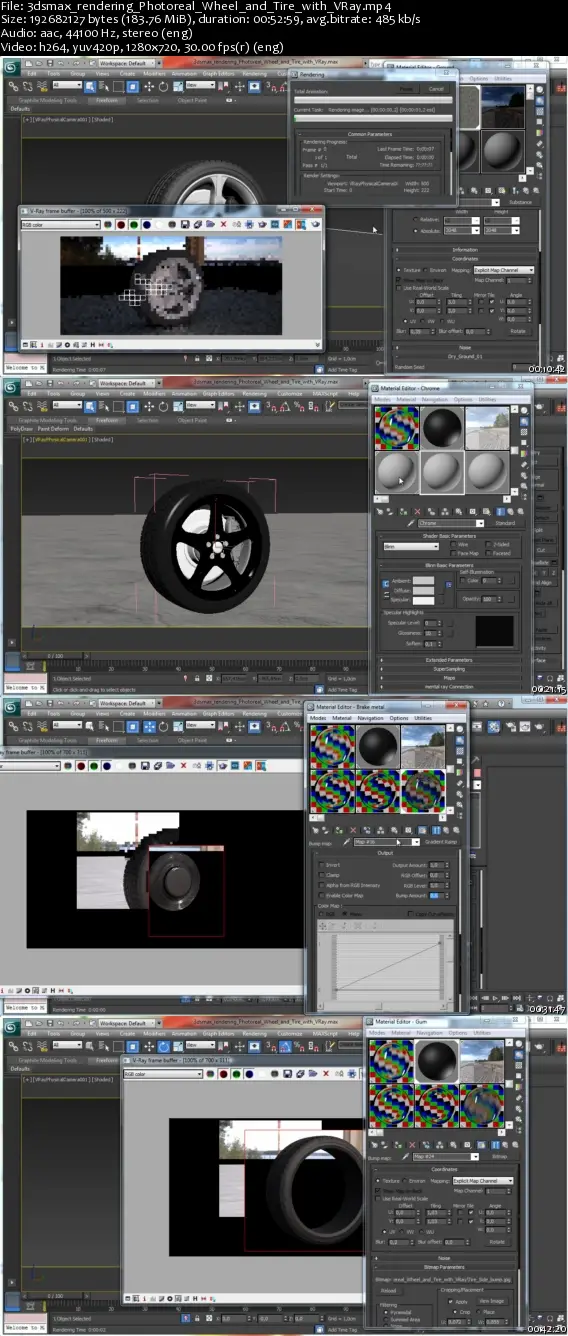
Task: Expand Extended Parameters rollout in Chrome editor
Action: click(449, 660)
